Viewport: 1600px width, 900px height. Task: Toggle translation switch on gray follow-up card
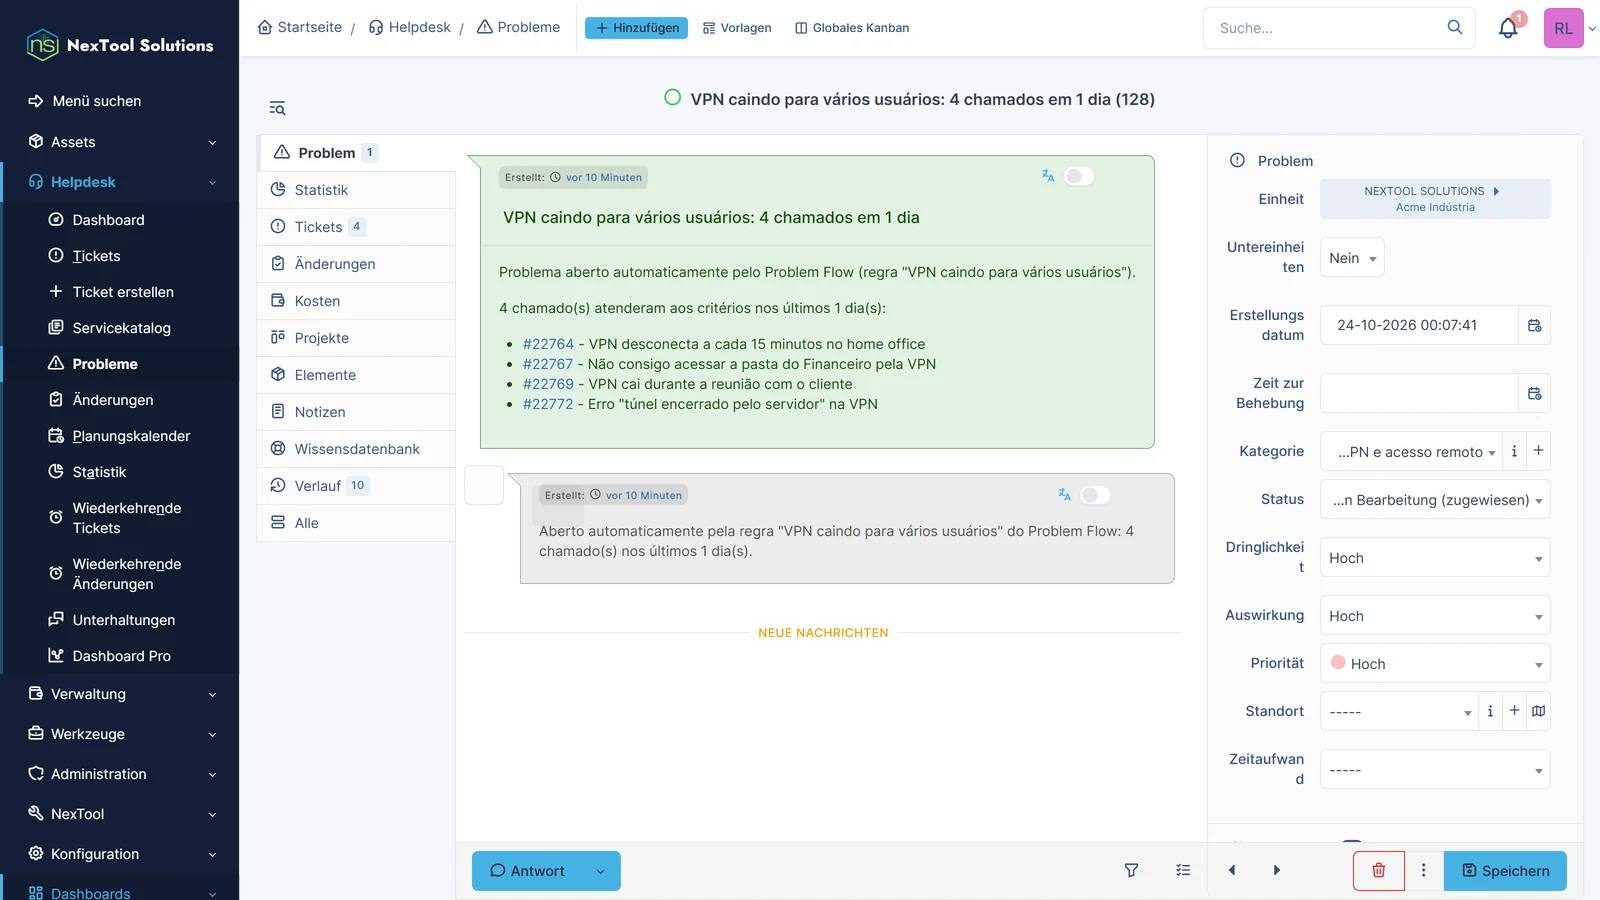[x=1094, y=495]
